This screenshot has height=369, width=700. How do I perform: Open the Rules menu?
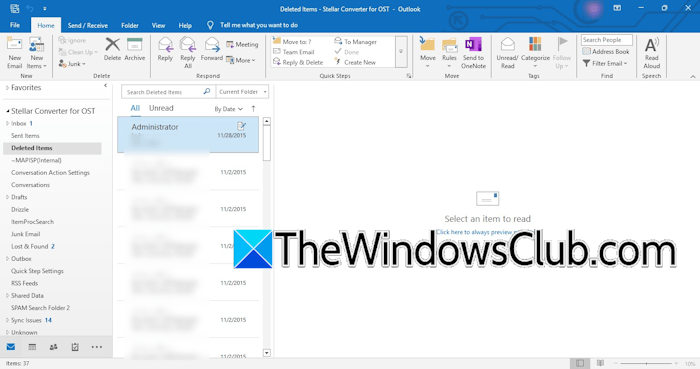tap(449, 53)
